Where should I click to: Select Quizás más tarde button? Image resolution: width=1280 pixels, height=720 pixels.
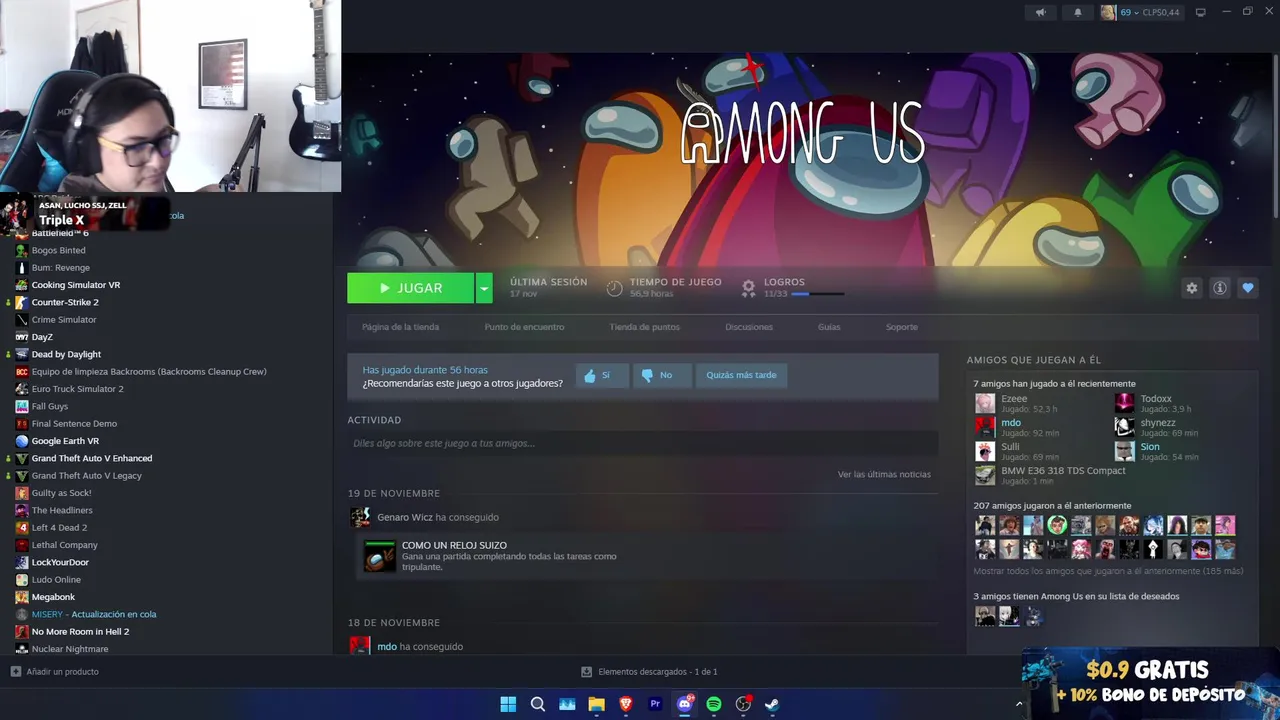click(741, 375)
